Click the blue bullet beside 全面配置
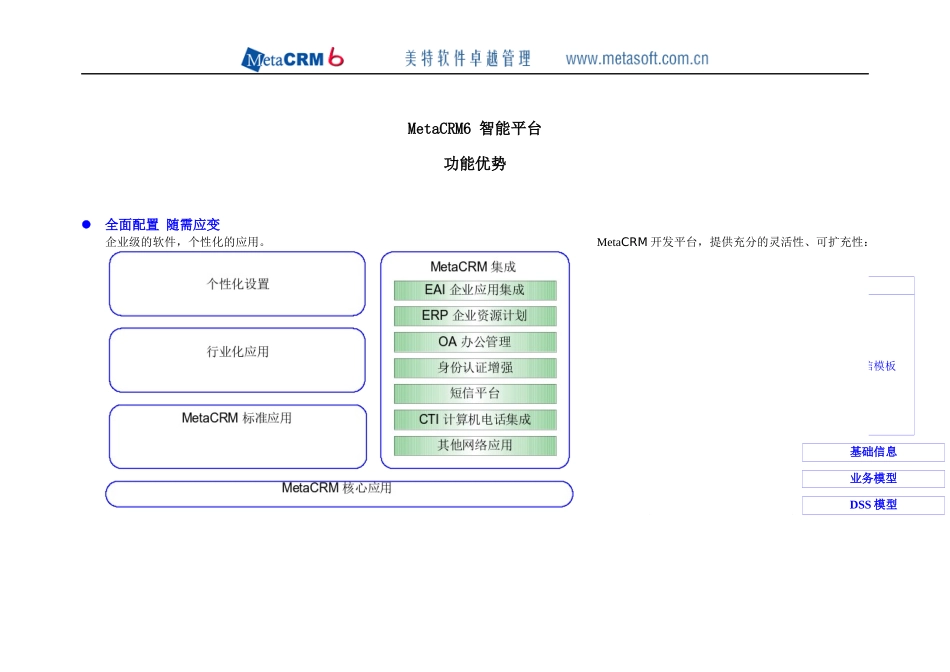The width and height of the screenshot is (950, 672). pos(86,225)
